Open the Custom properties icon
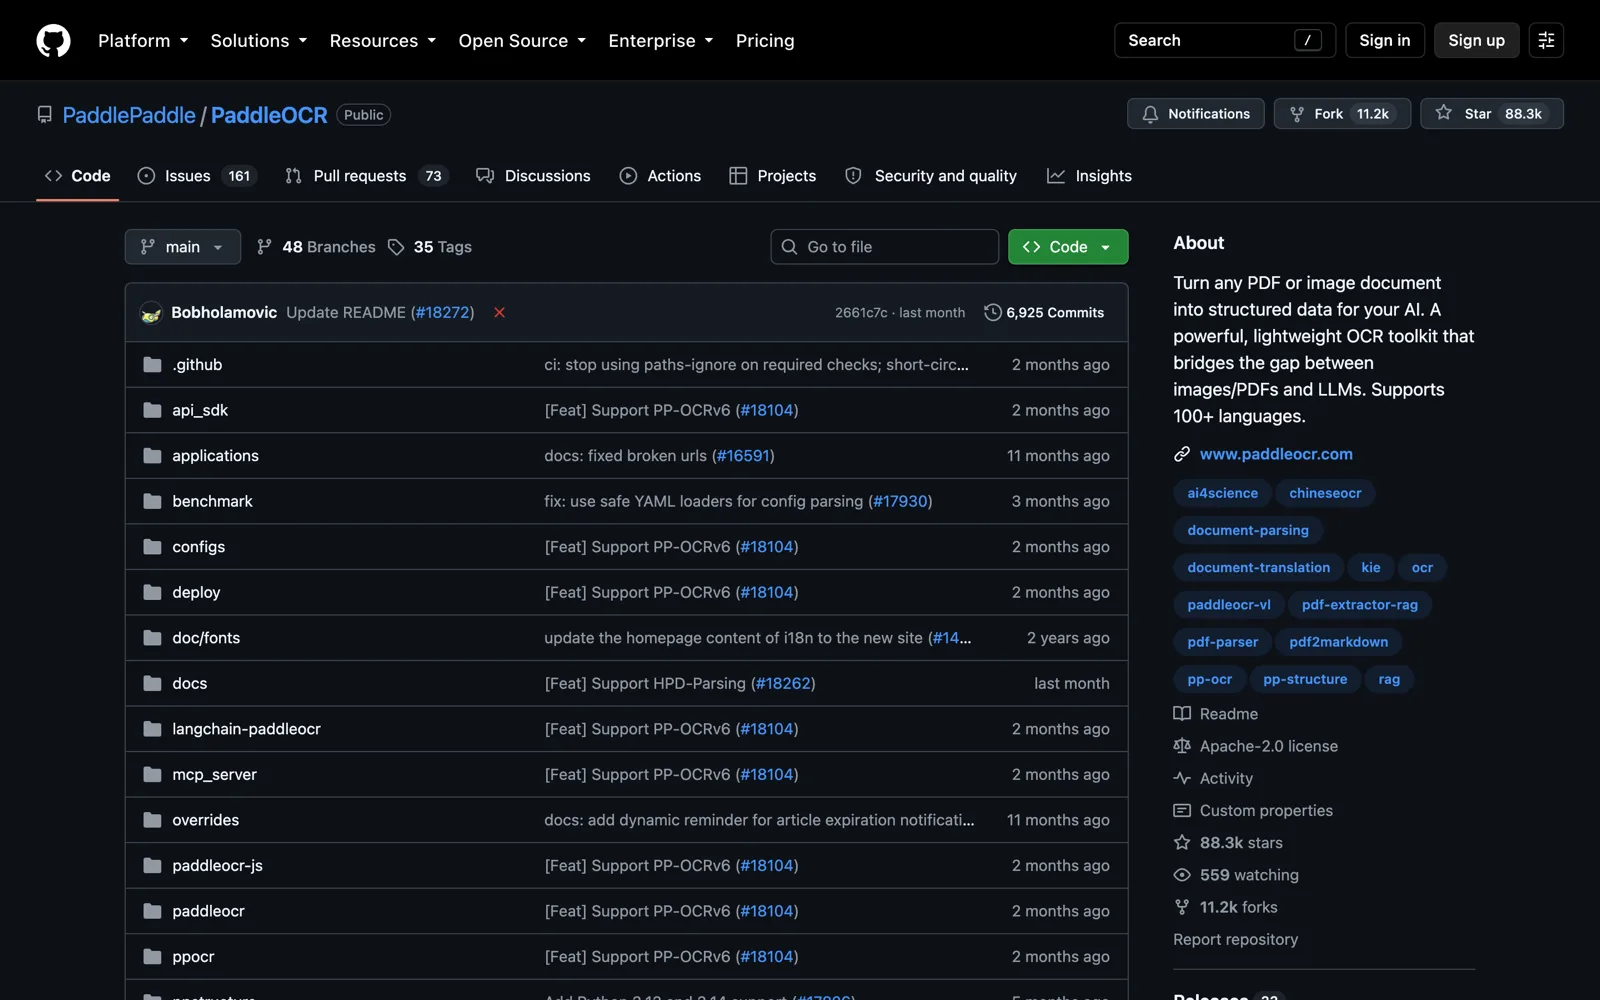The height and width of the screenshot is (1000, 1600). point(1182,810)
